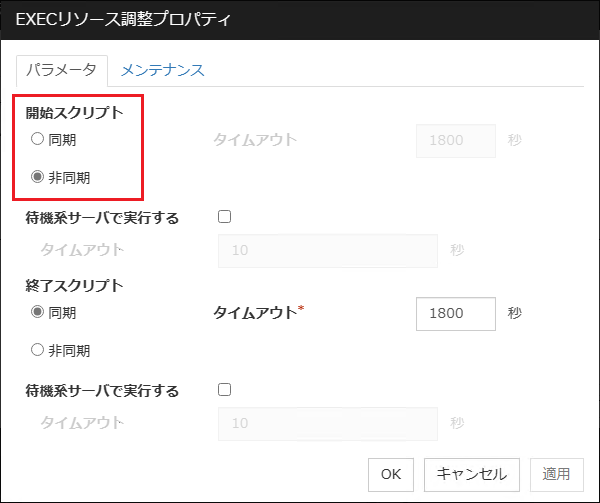This screenshot has width=600, height=503.
Task: Open the メンテナンス tab
Action: (162, 70)
